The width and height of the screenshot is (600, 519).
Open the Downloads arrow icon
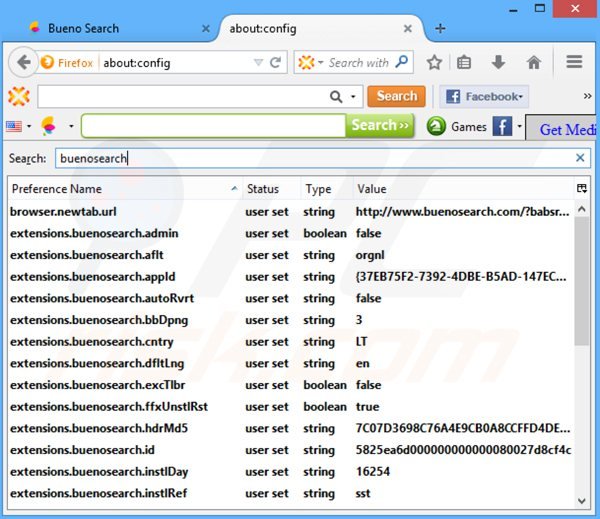pyautogui.click(x=498, y=63)
